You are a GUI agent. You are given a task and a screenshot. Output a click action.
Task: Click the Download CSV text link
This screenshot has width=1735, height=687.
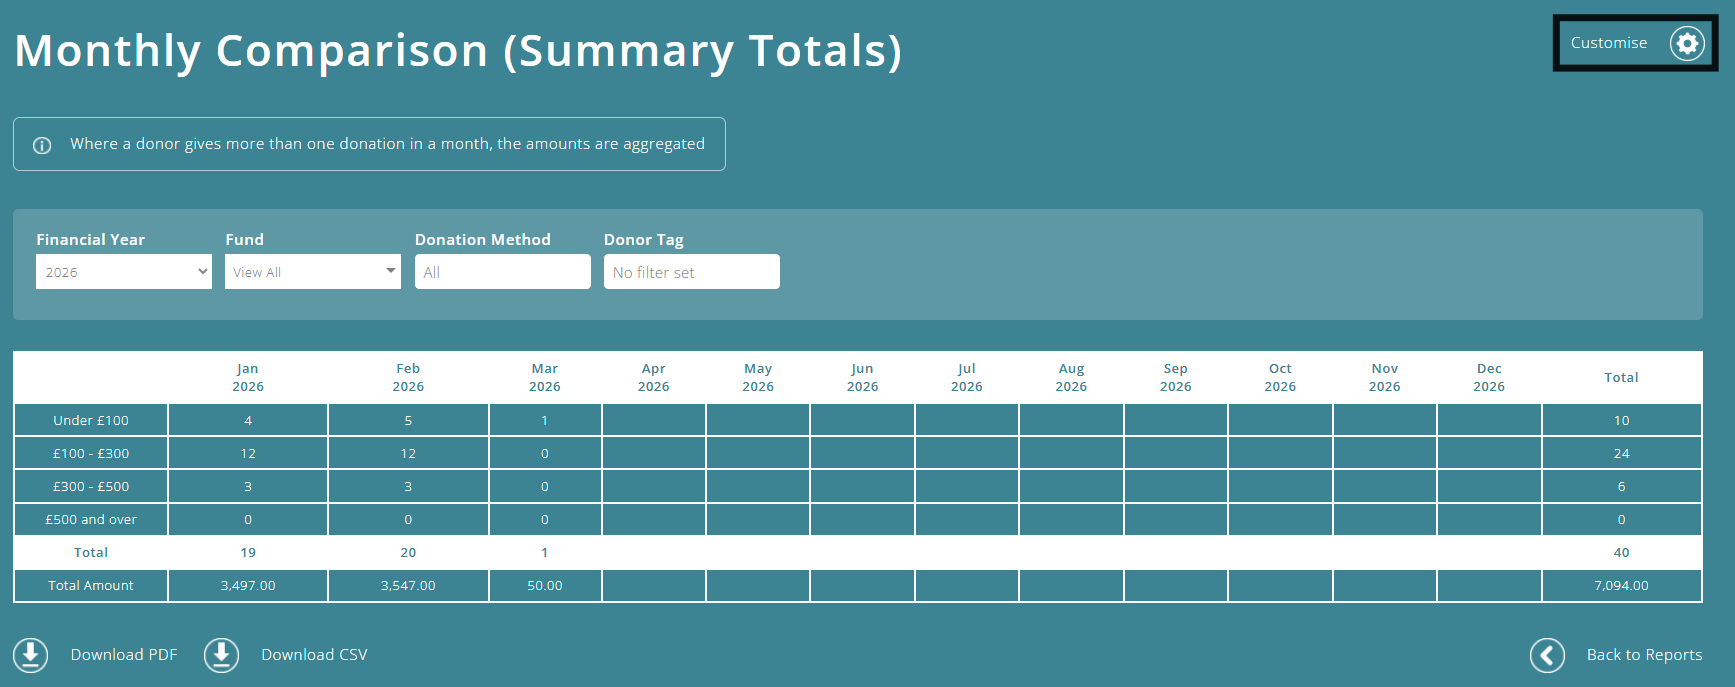(314, 655)
